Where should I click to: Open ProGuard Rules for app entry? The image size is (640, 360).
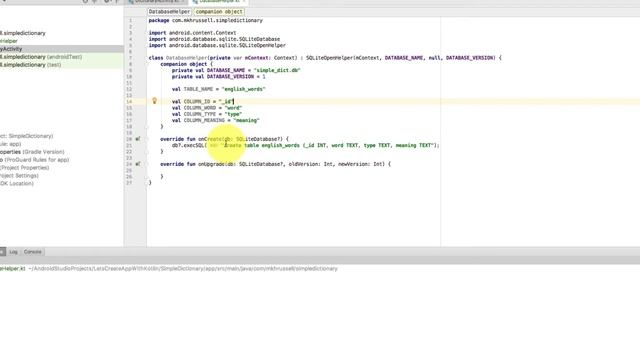click(34, 160)
